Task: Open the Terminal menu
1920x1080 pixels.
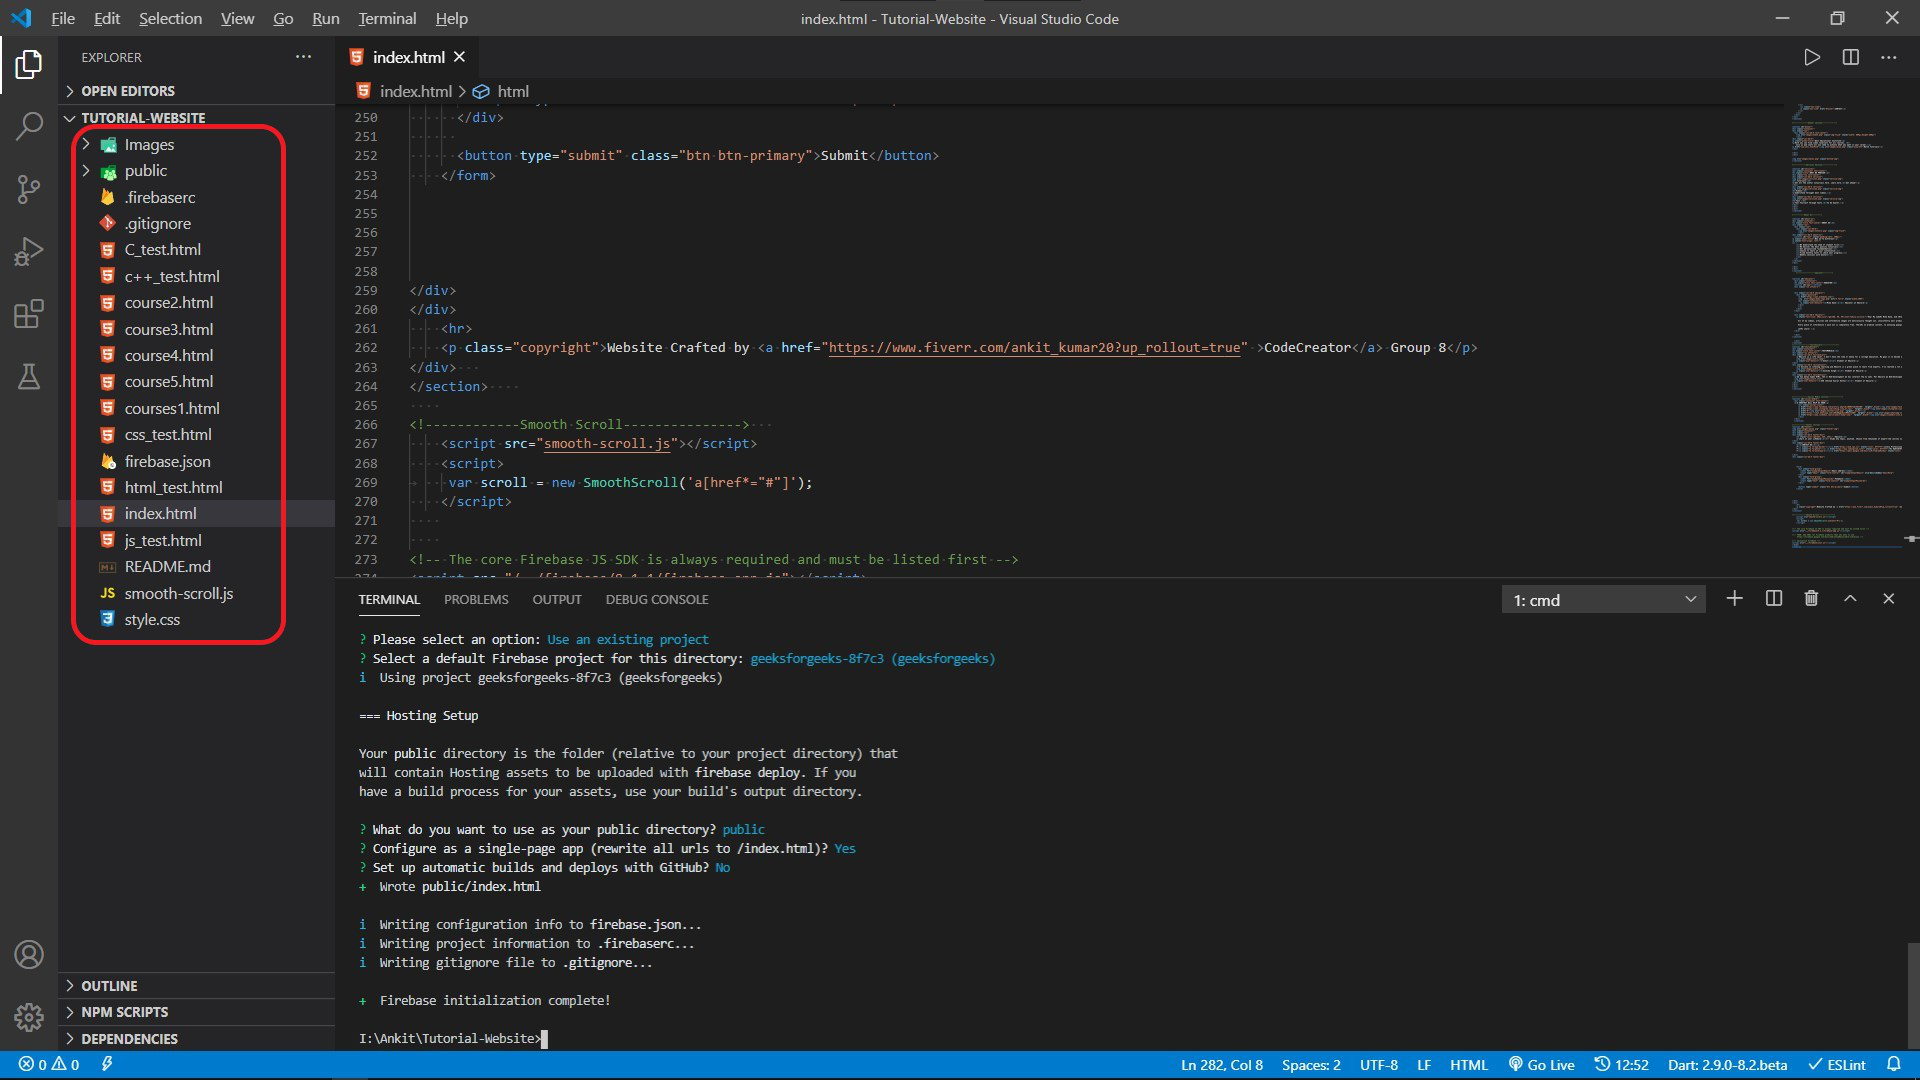Action: (387, 18)
